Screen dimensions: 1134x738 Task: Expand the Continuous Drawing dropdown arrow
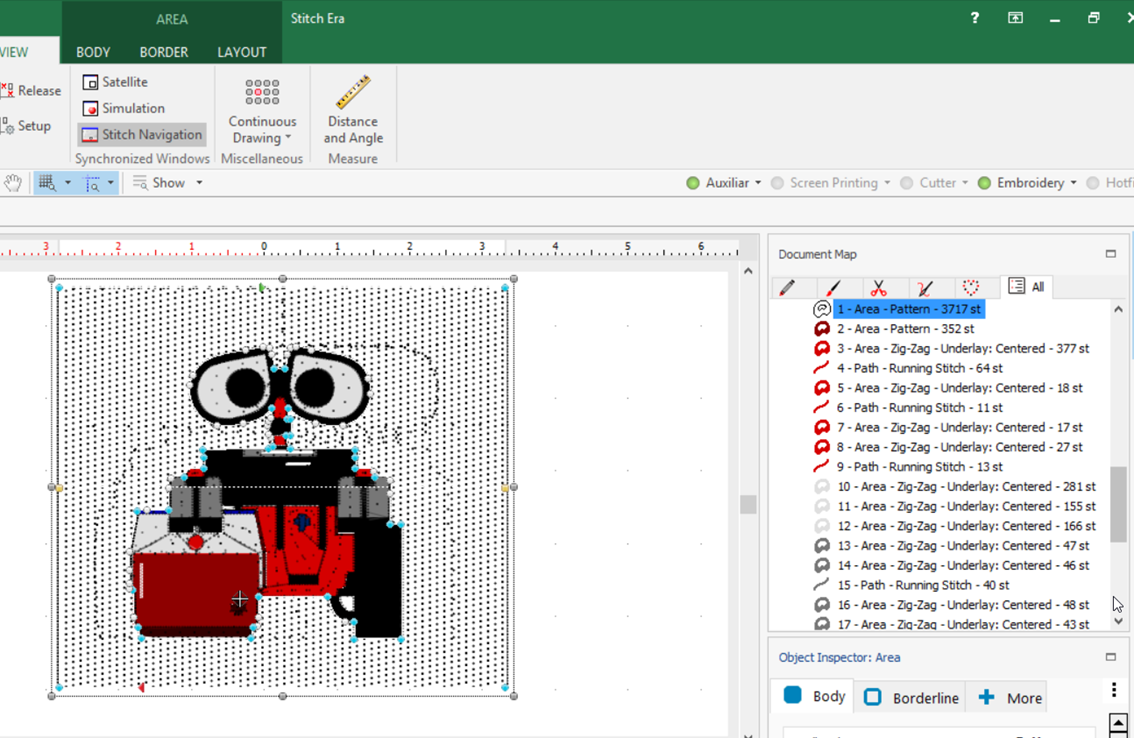click(288, 137)
